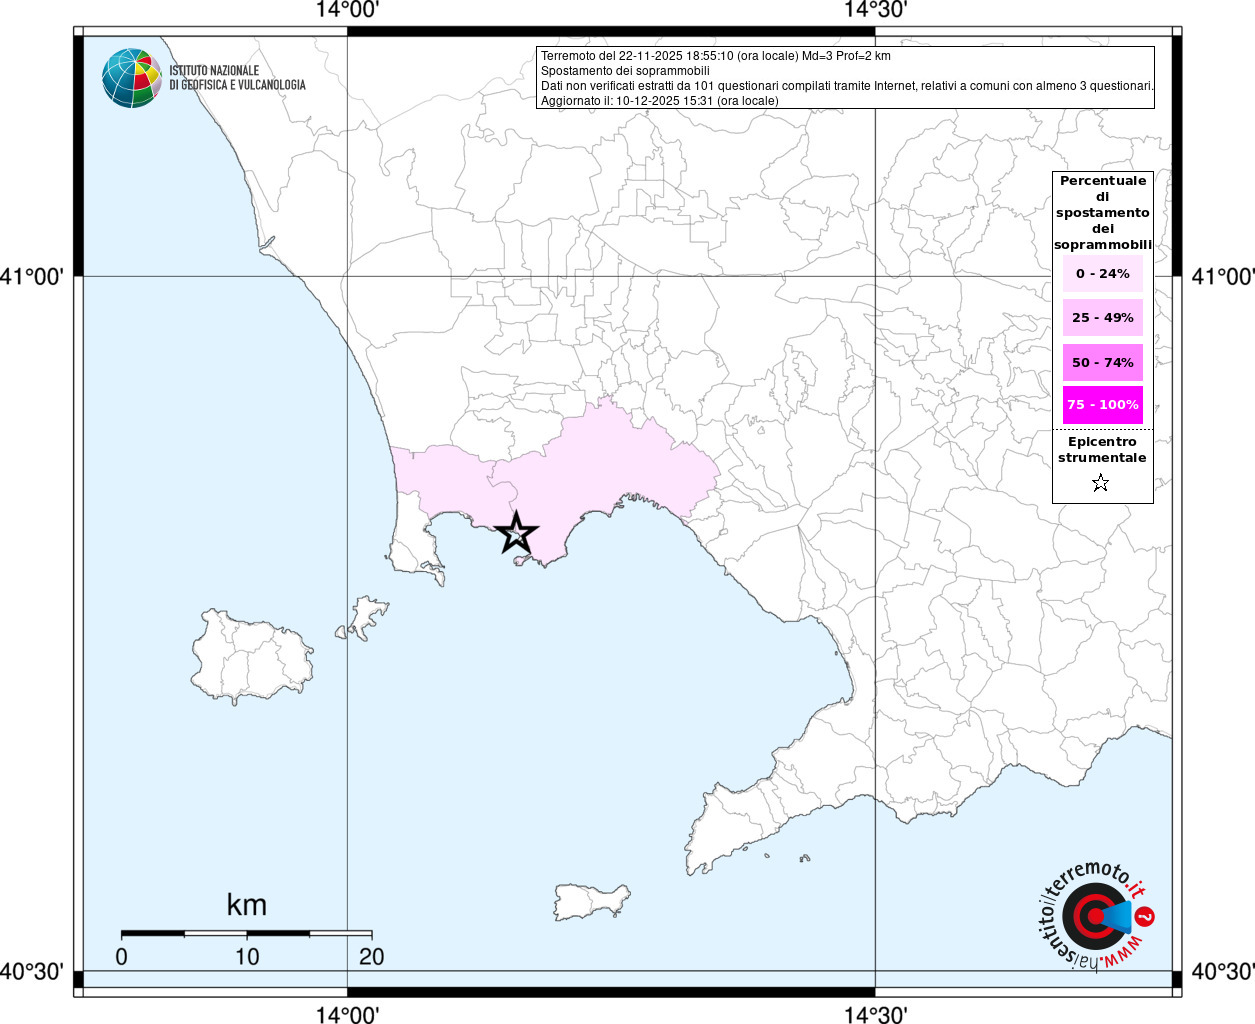
Task: Select the 0 - 24% legend swatch
Action: [x=1103, y=274]
